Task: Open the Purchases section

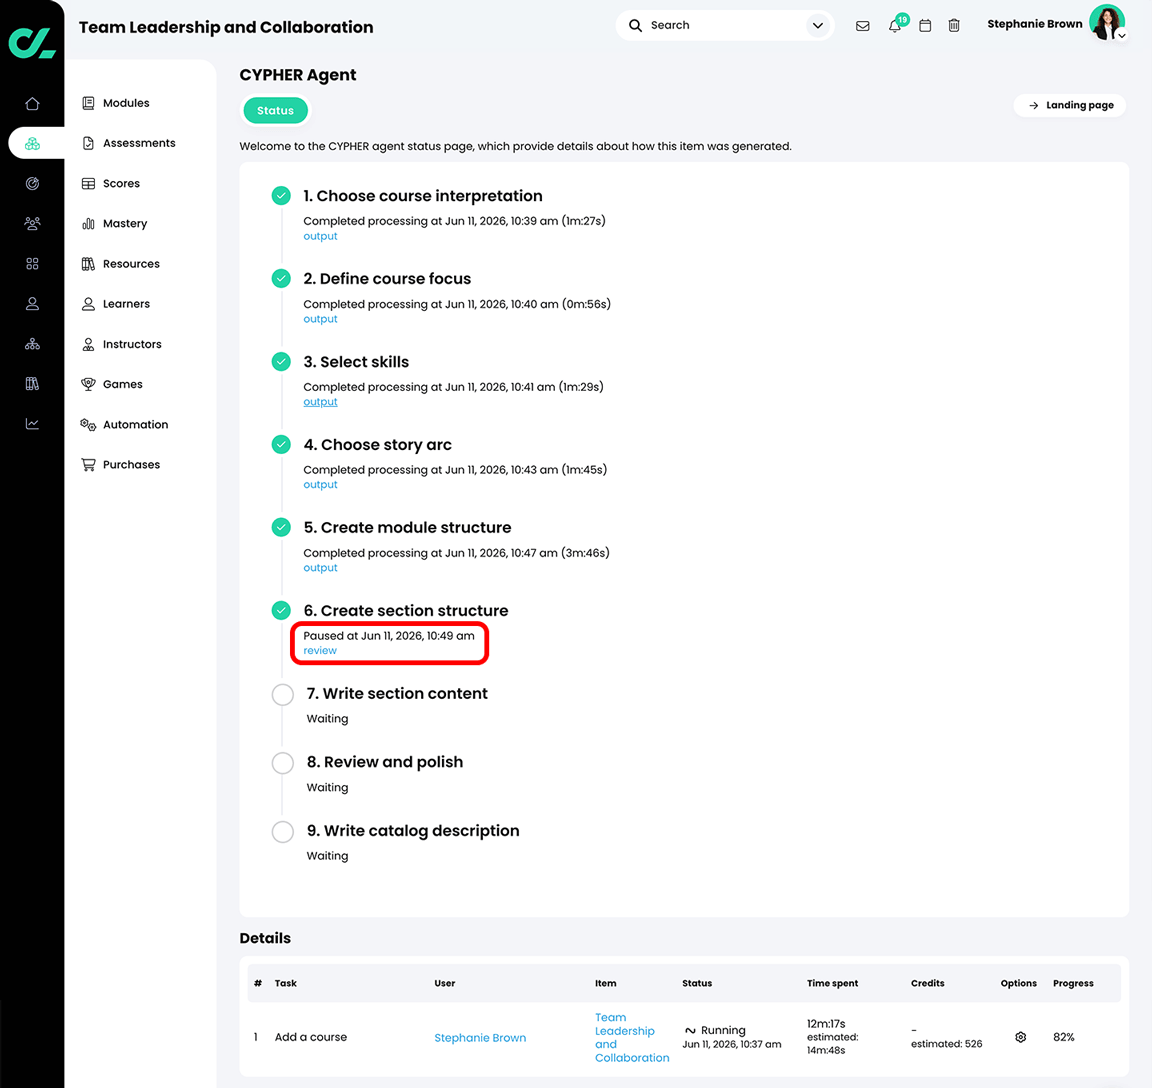Action: tap(132, 464)
